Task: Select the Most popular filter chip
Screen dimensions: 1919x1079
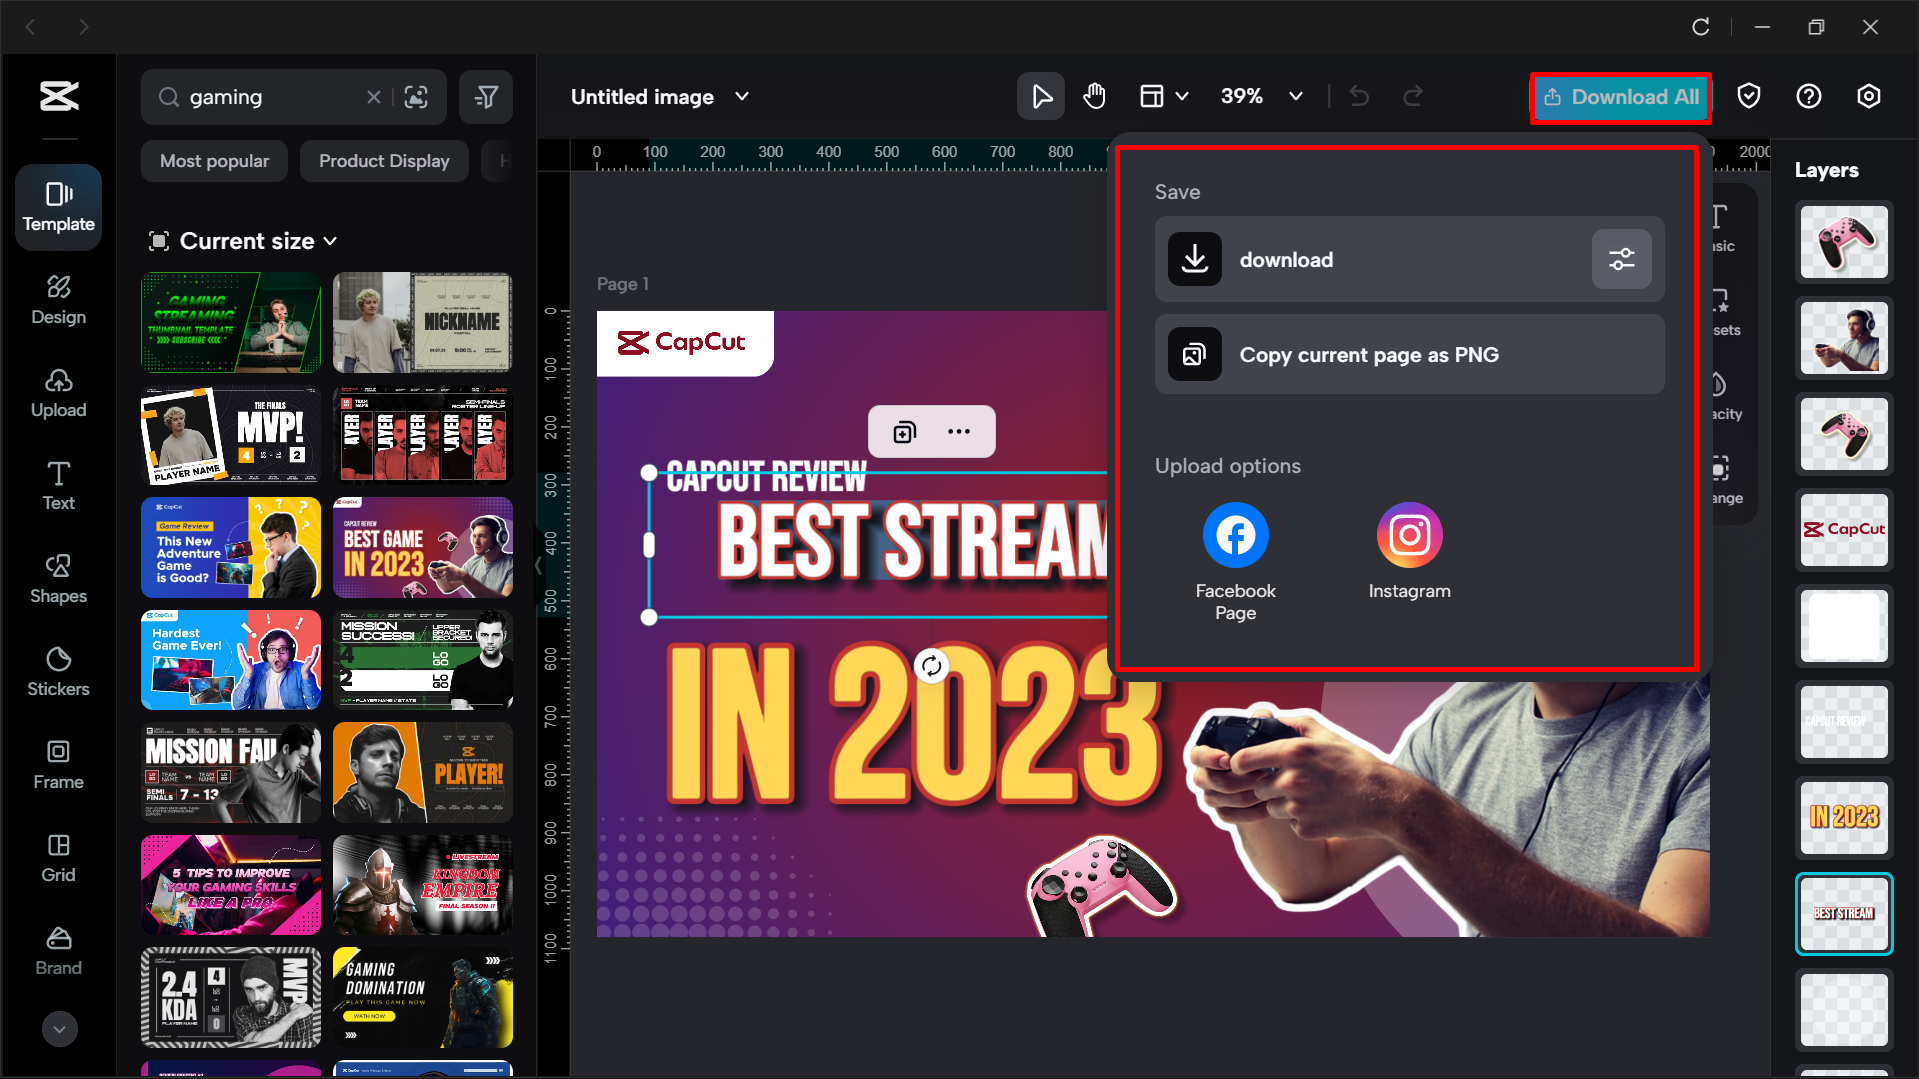Action: pos(214,161)
